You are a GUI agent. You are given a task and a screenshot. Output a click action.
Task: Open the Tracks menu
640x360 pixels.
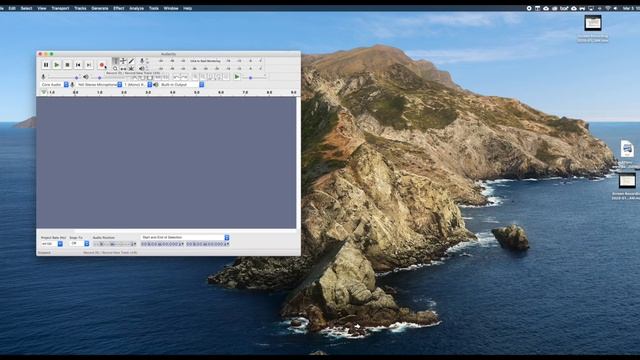pyautogui.click(x=80, y=8)
